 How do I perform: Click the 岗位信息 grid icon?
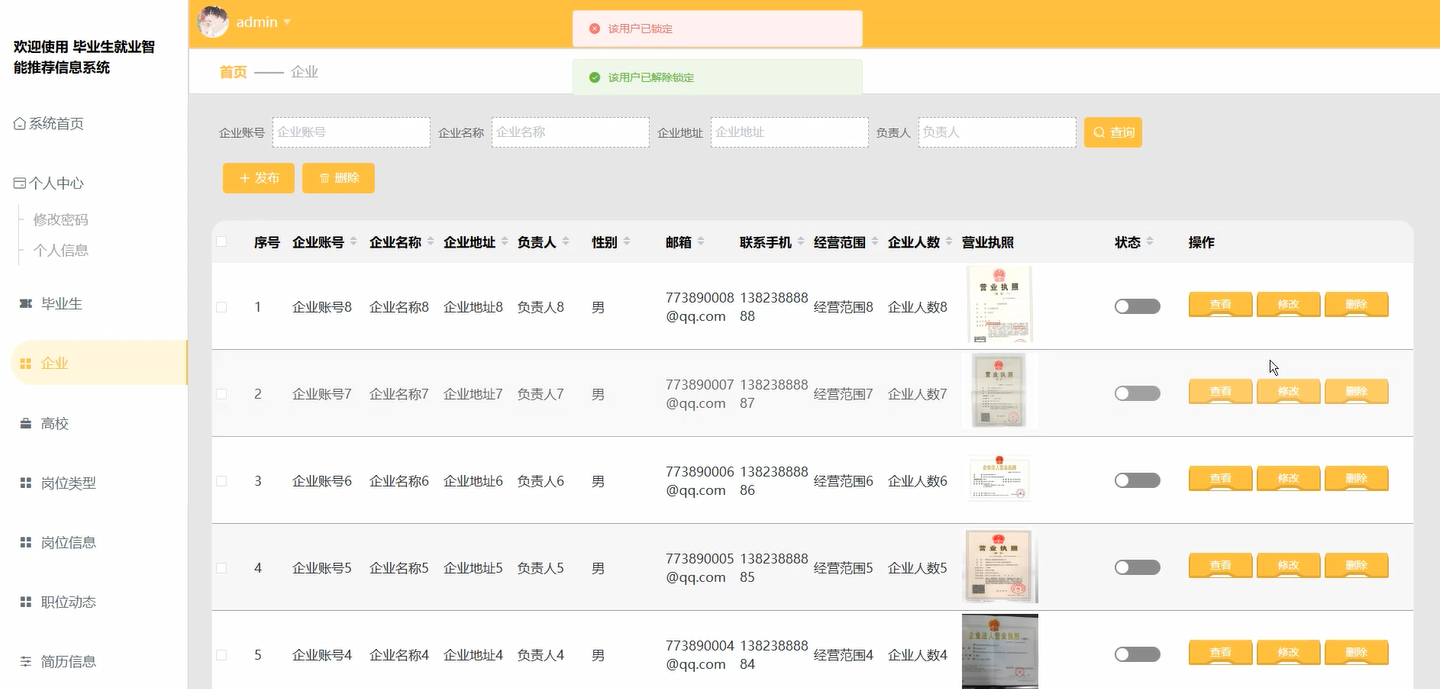26,543
